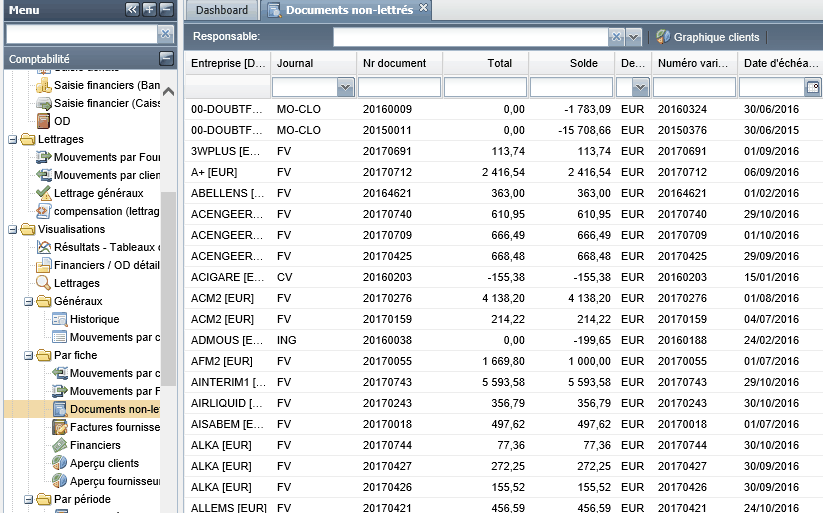The height and width of the screenshot is (513, 823).
Task: Collapse the Visualisations folder node
Action: pos(13,229)
